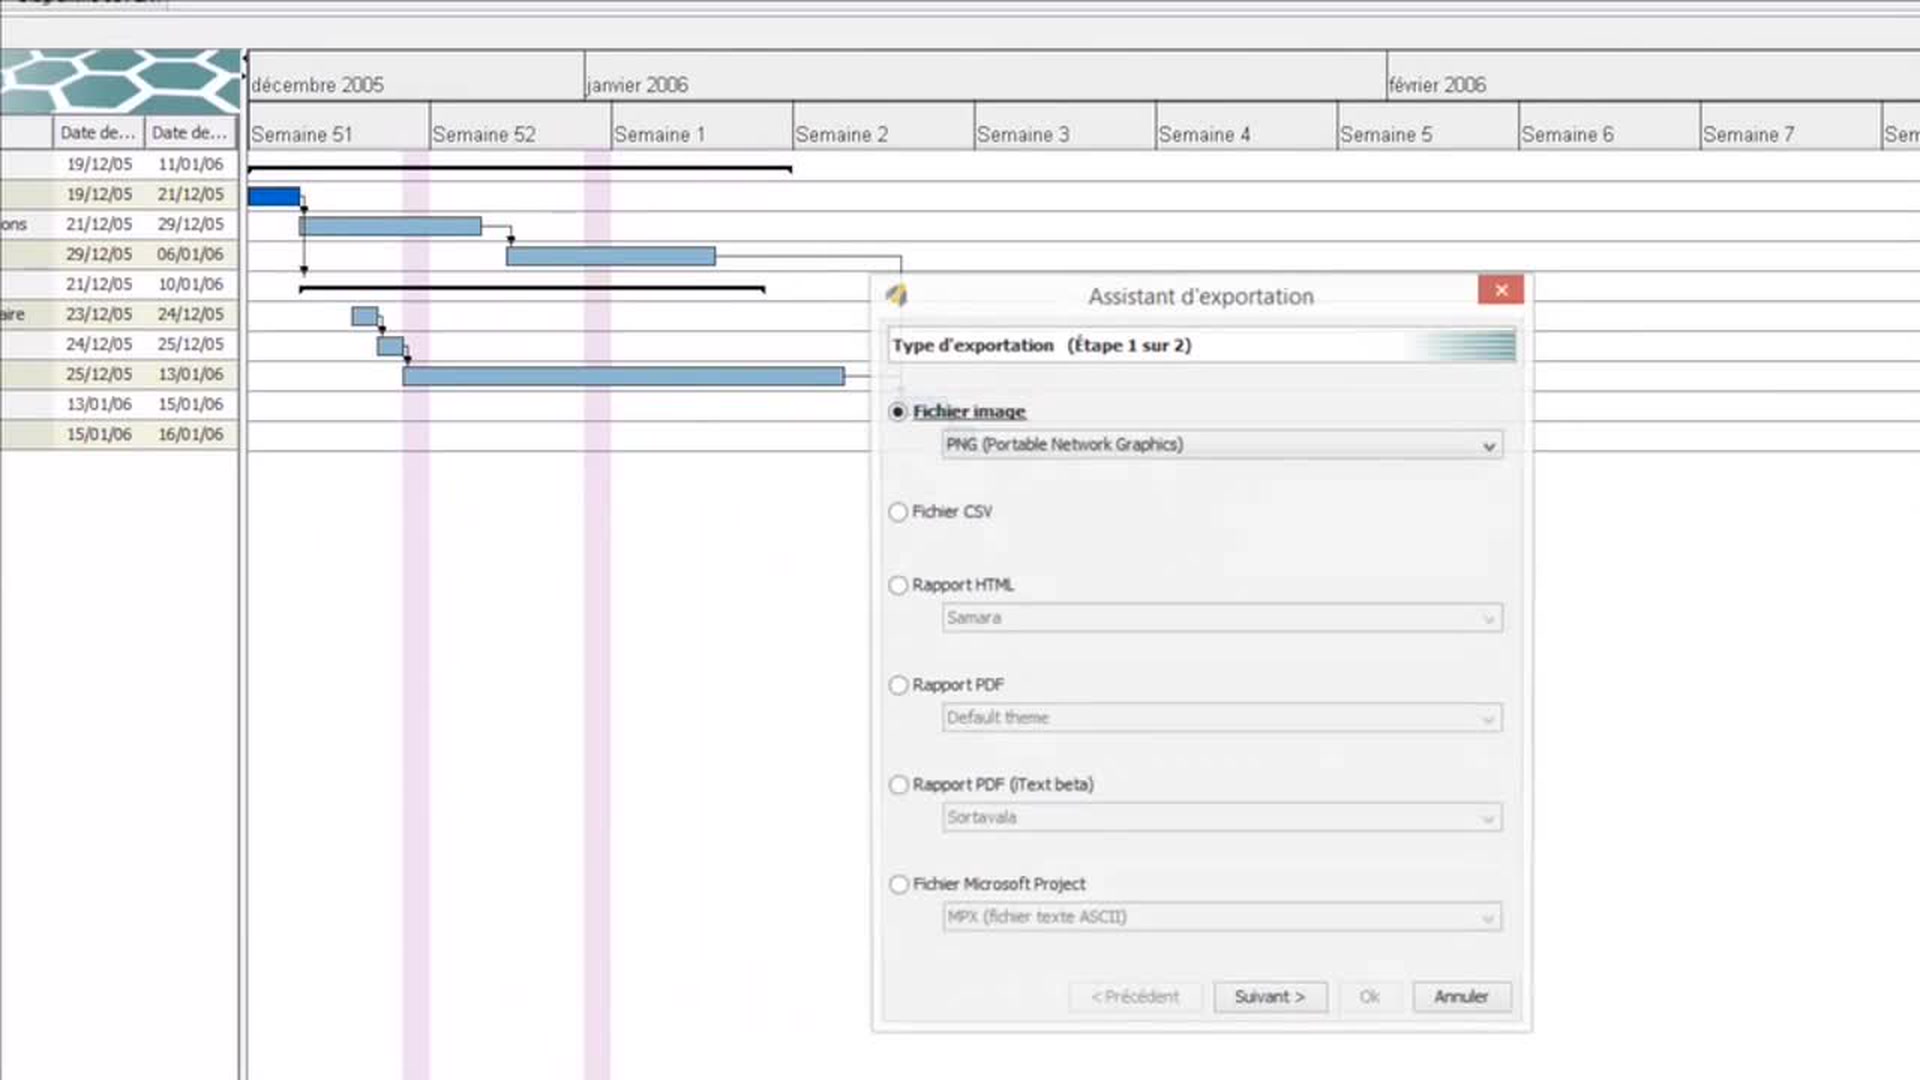Open the PNG image format dropdown
This screenshot has height=1080, width=1920.
coord(1220,445)
